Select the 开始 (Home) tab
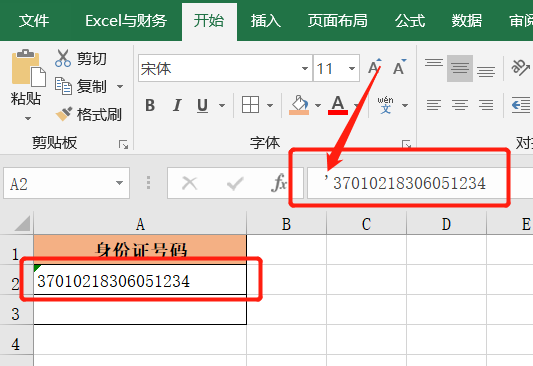 click(209, 21)
